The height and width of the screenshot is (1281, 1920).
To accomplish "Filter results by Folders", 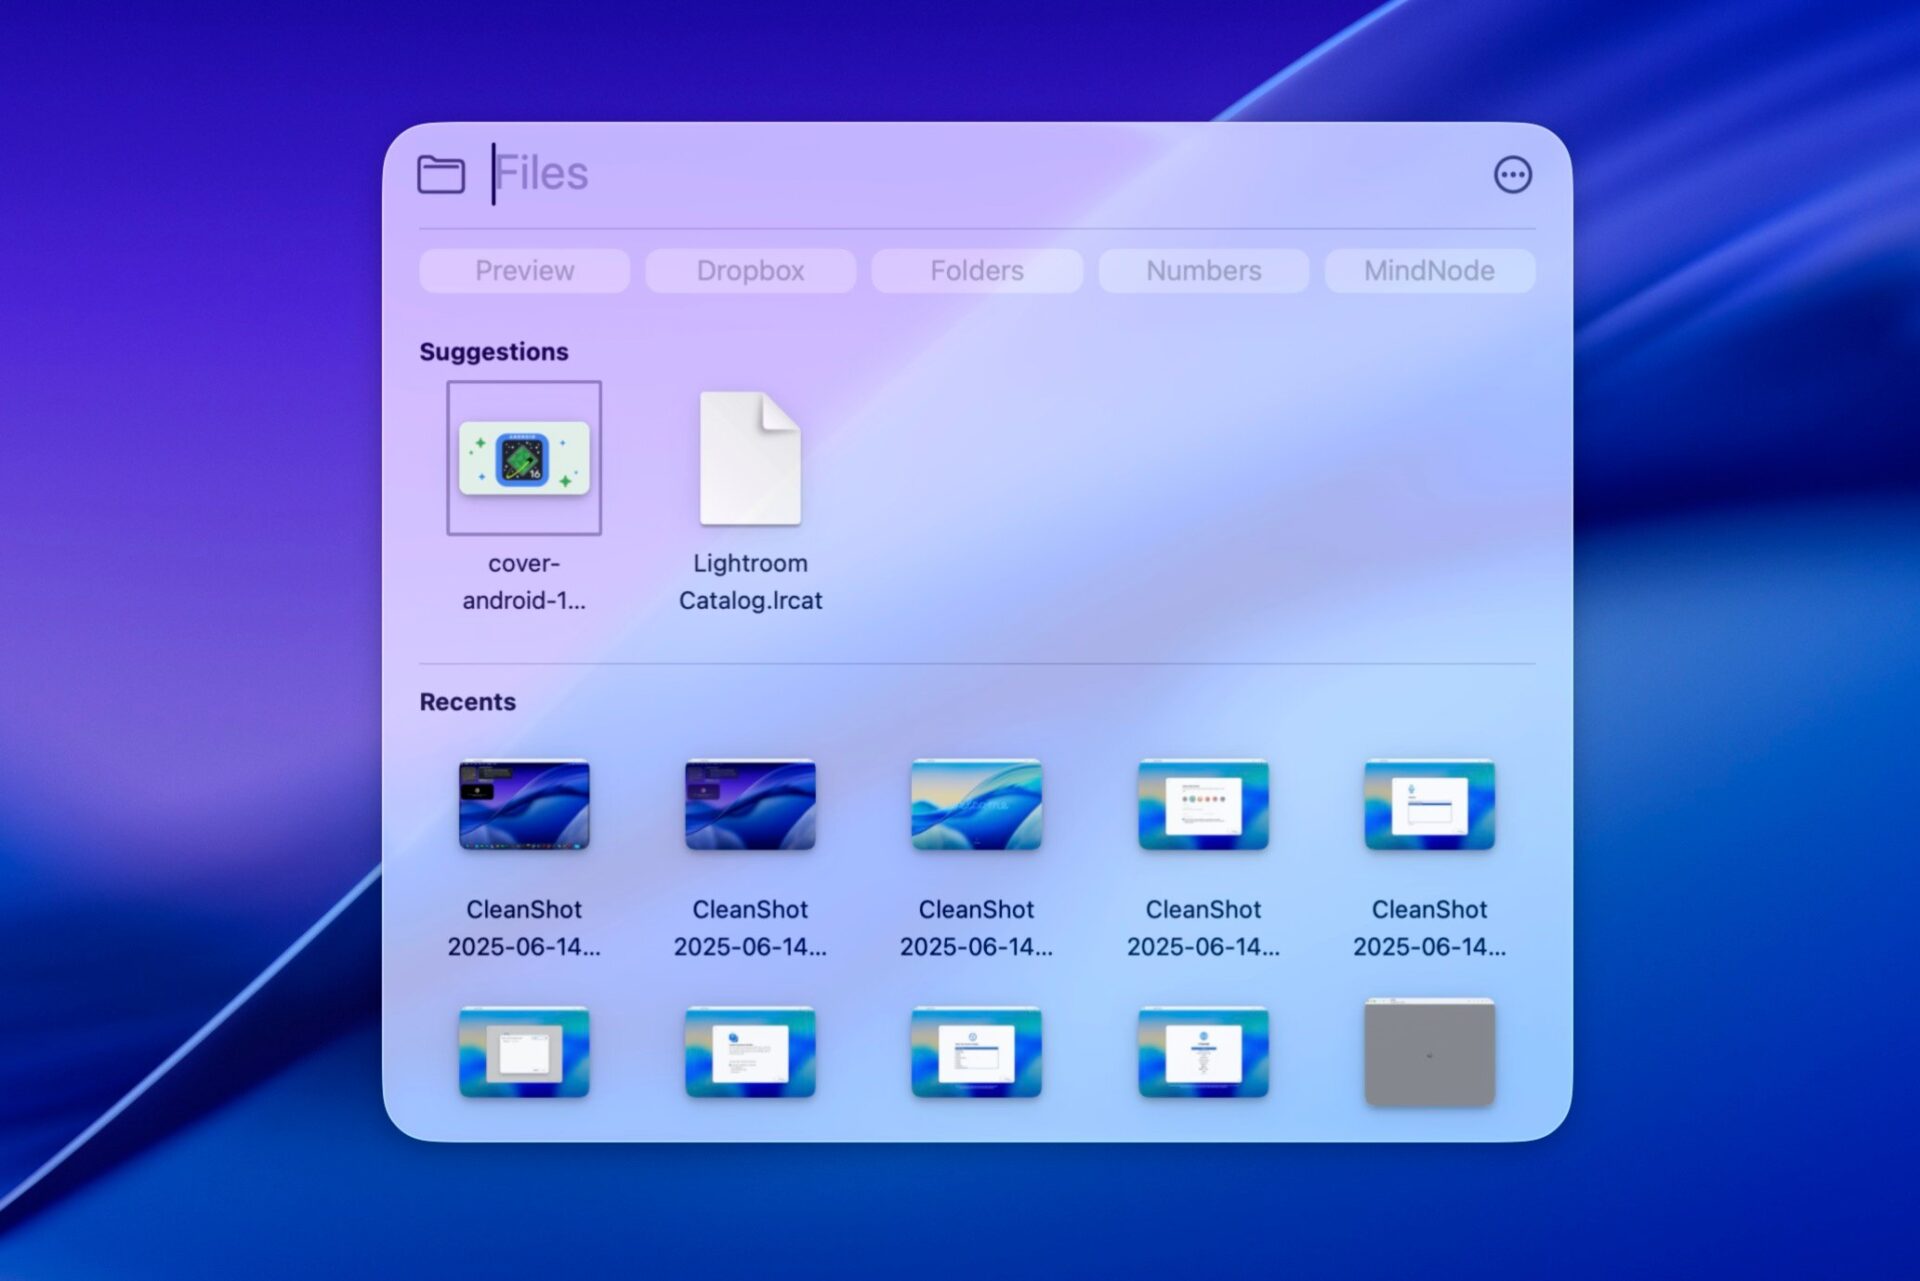I will tap(976, 271).
